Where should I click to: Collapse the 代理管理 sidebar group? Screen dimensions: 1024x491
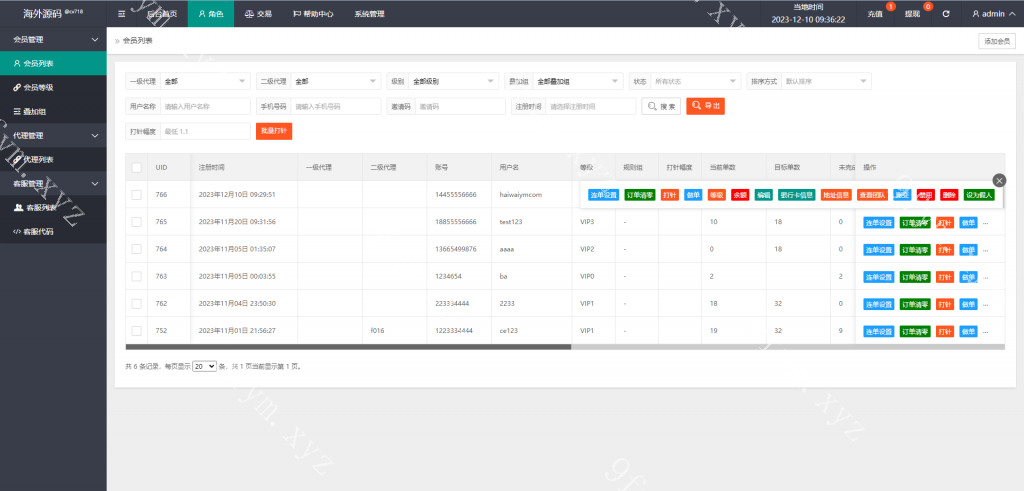53,135
